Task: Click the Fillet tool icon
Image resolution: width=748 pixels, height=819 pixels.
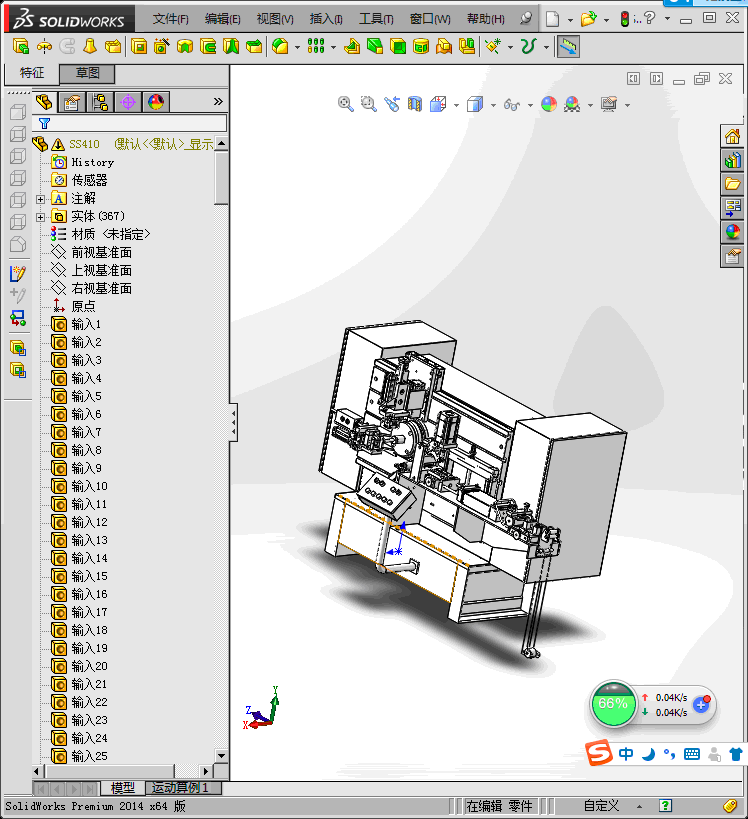Action: [280, 46]
